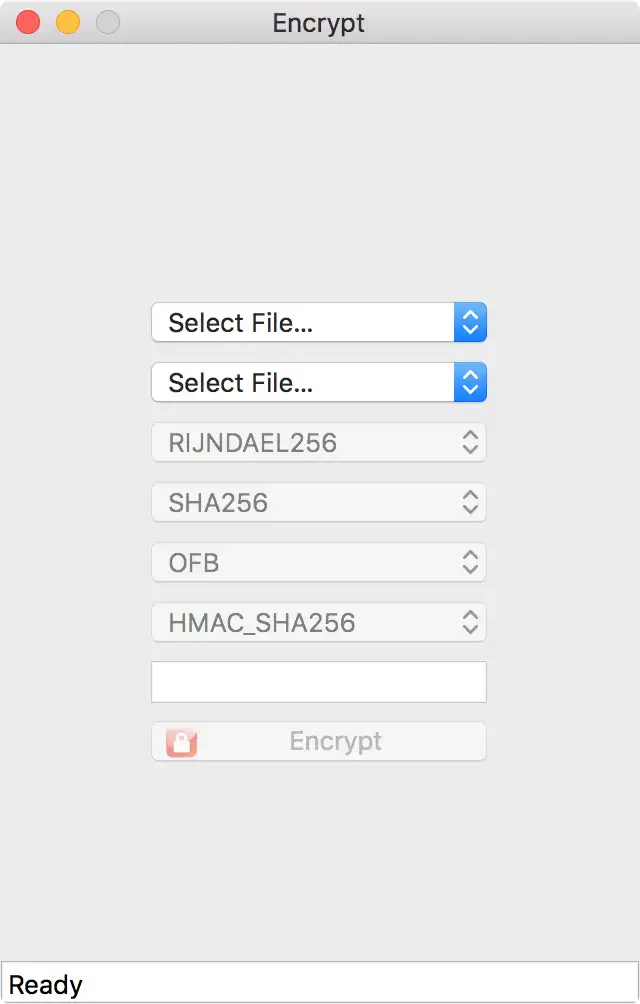Close the Encrypt window
The image size is (640, 1004).
click(28, 22)
